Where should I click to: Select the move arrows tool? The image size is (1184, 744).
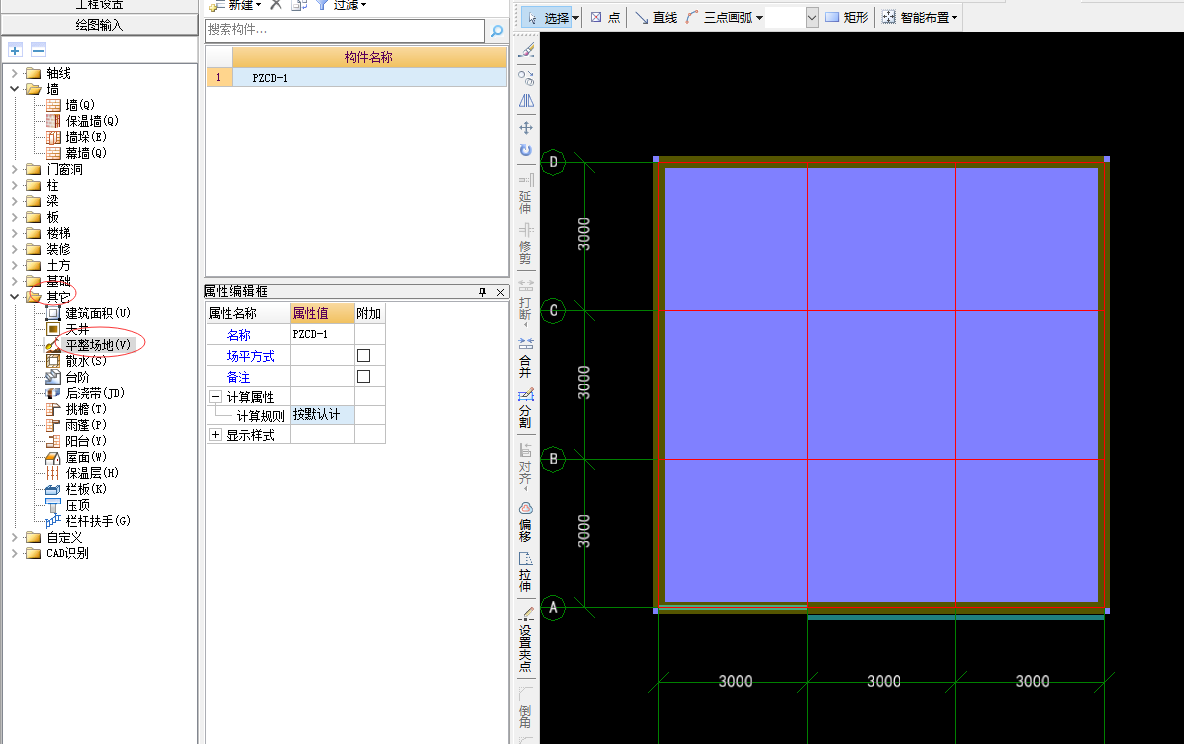point(526,128)
